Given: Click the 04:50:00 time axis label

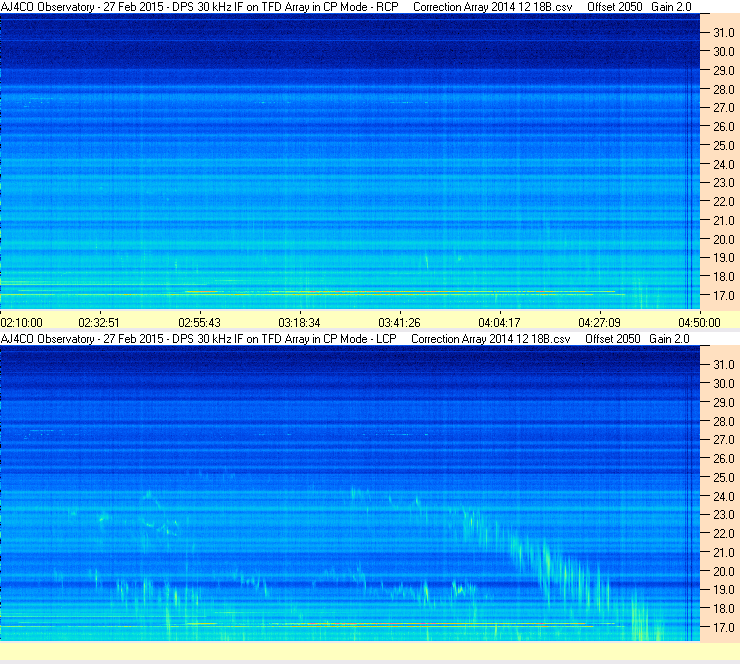Looking at the screenshot, I should (699, 323).
